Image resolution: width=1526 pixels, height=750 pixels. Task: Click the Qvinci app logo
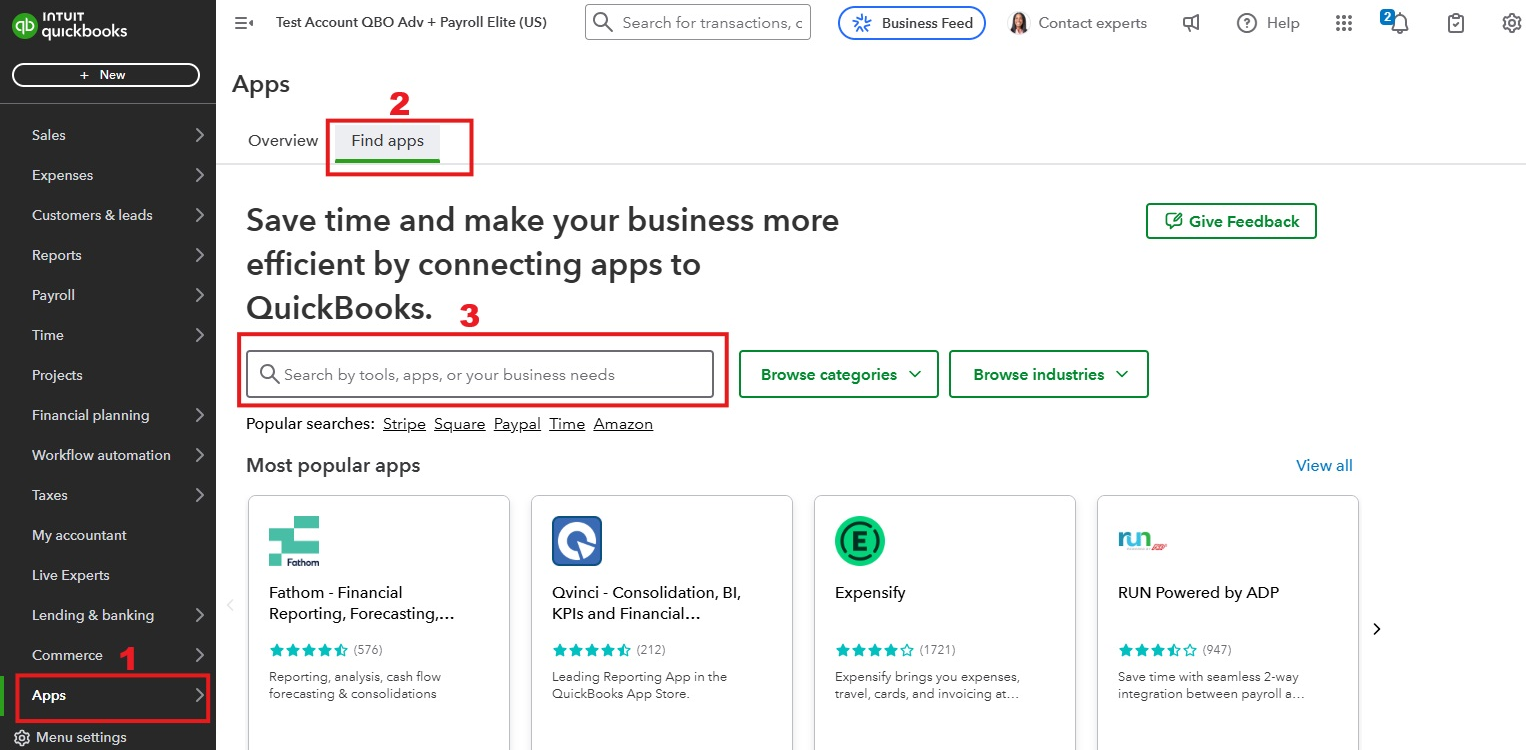(577, 541)
